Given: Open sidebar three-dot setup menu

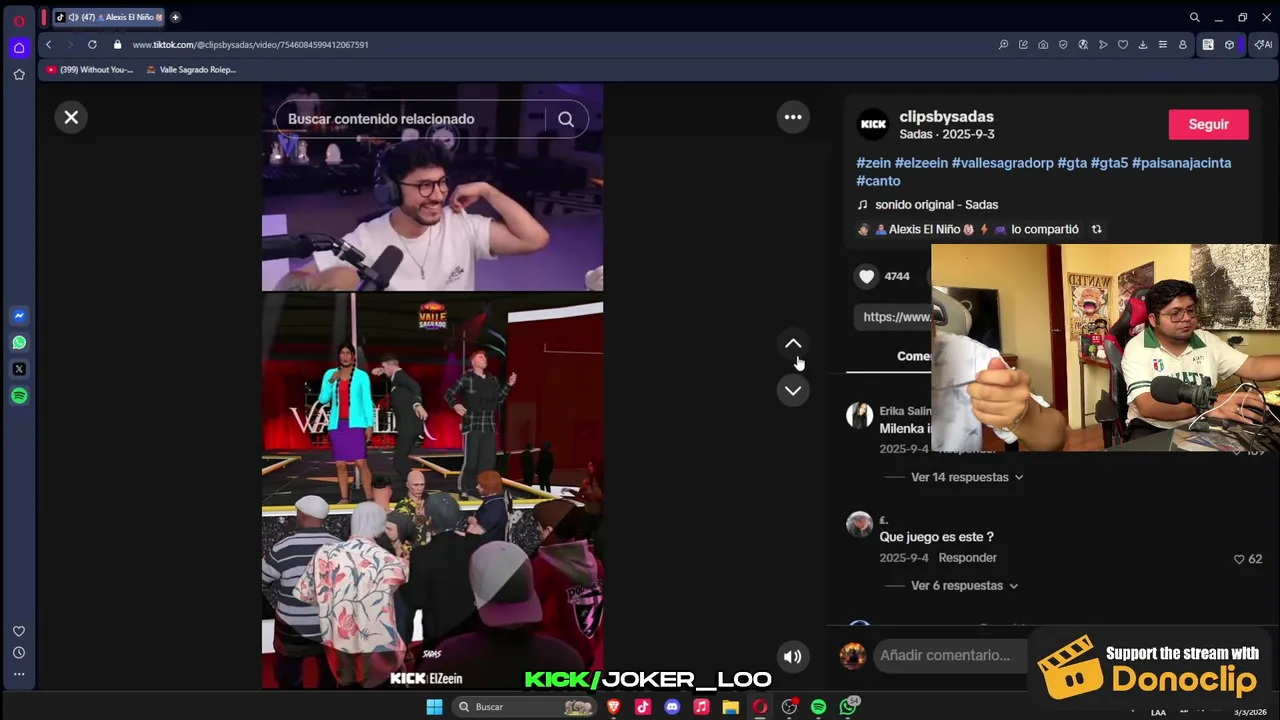Looking at the screenshot, I should click(x=19, y=675).
